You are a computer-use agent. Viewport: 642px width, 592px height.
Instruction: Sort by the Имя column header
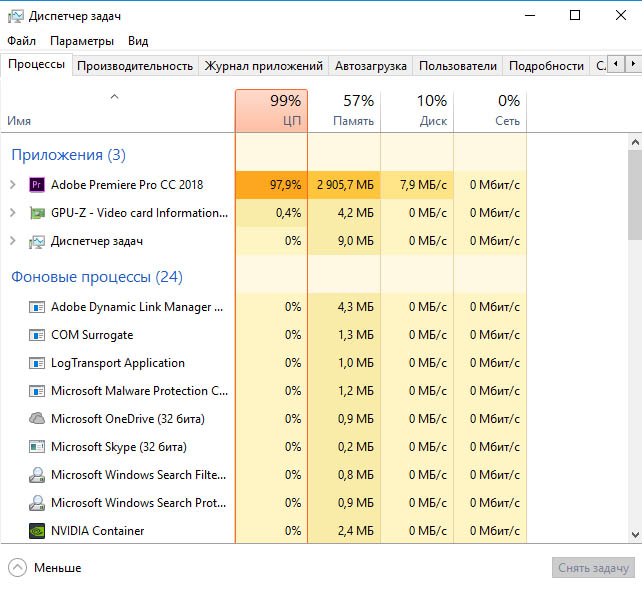[118, 111]
